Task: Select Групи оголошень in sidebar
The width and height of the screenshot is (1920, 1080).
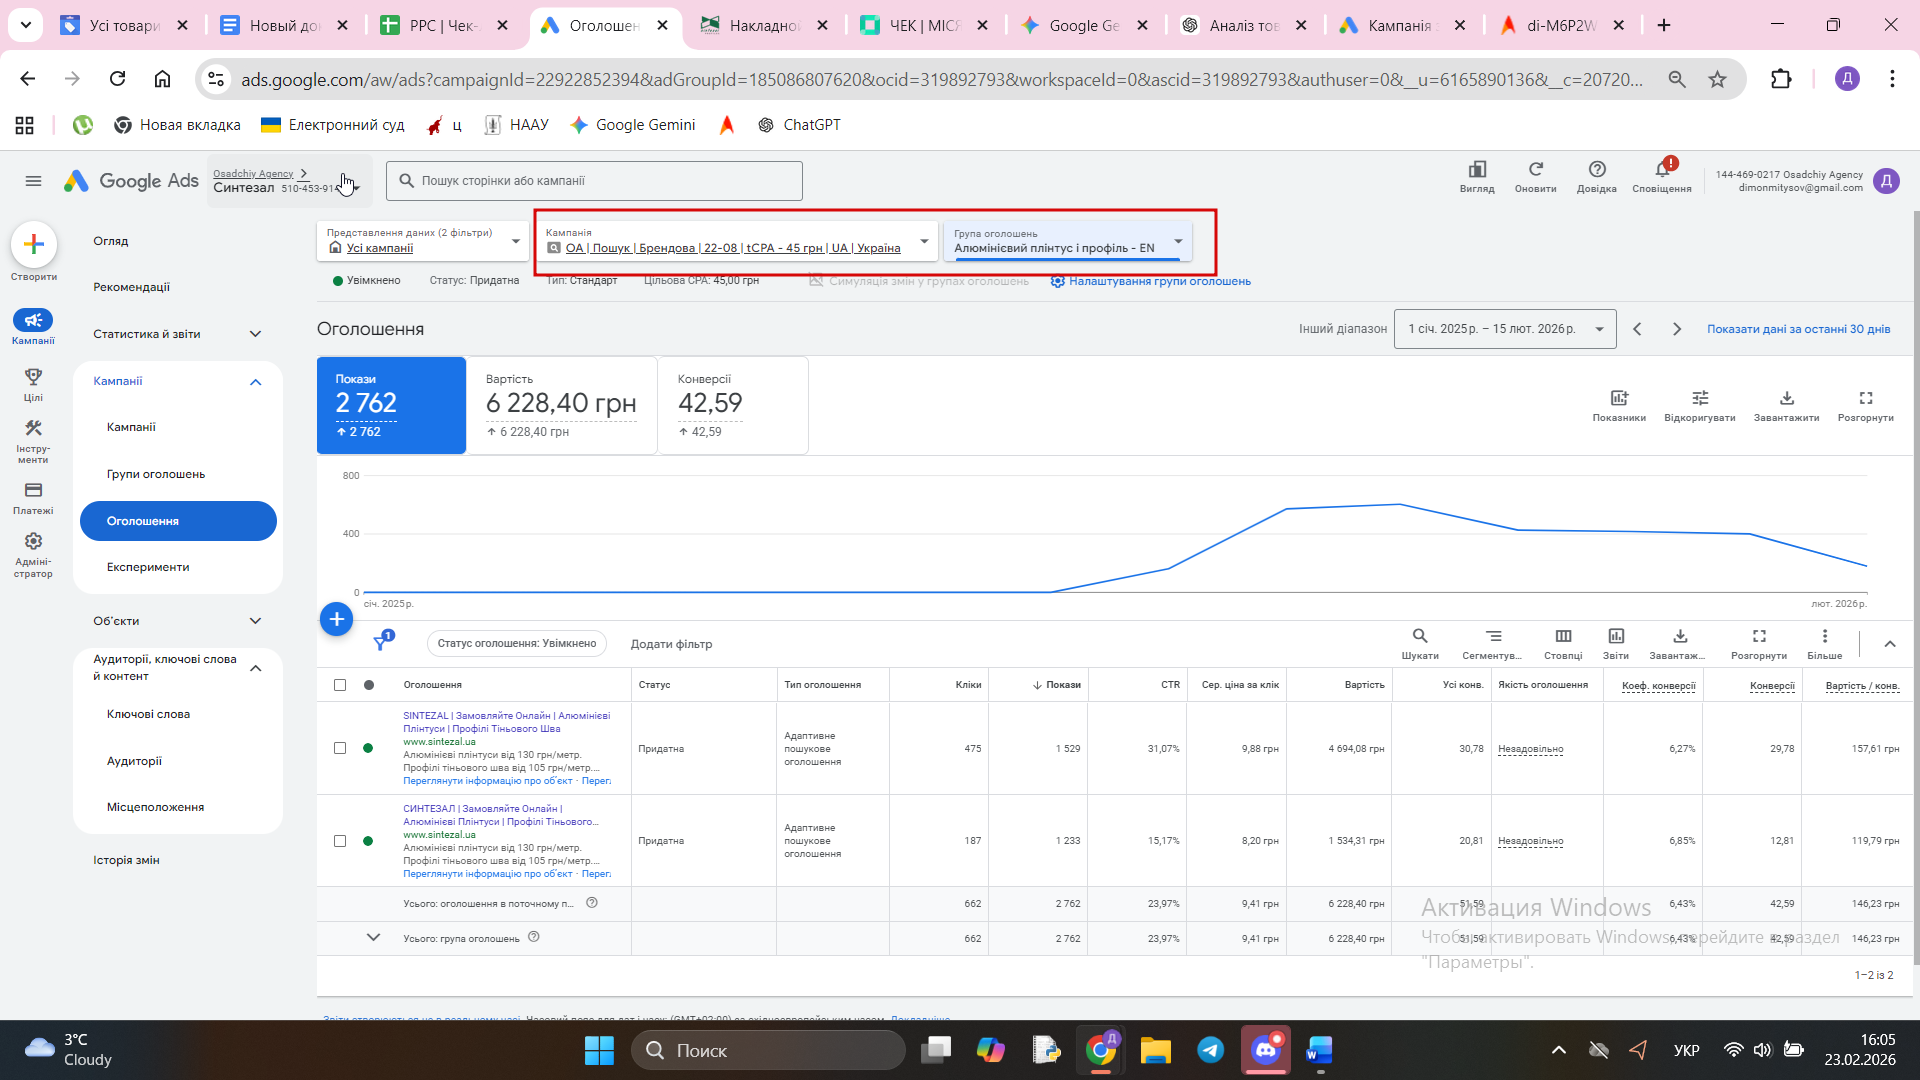Action: tap(156, 474)
